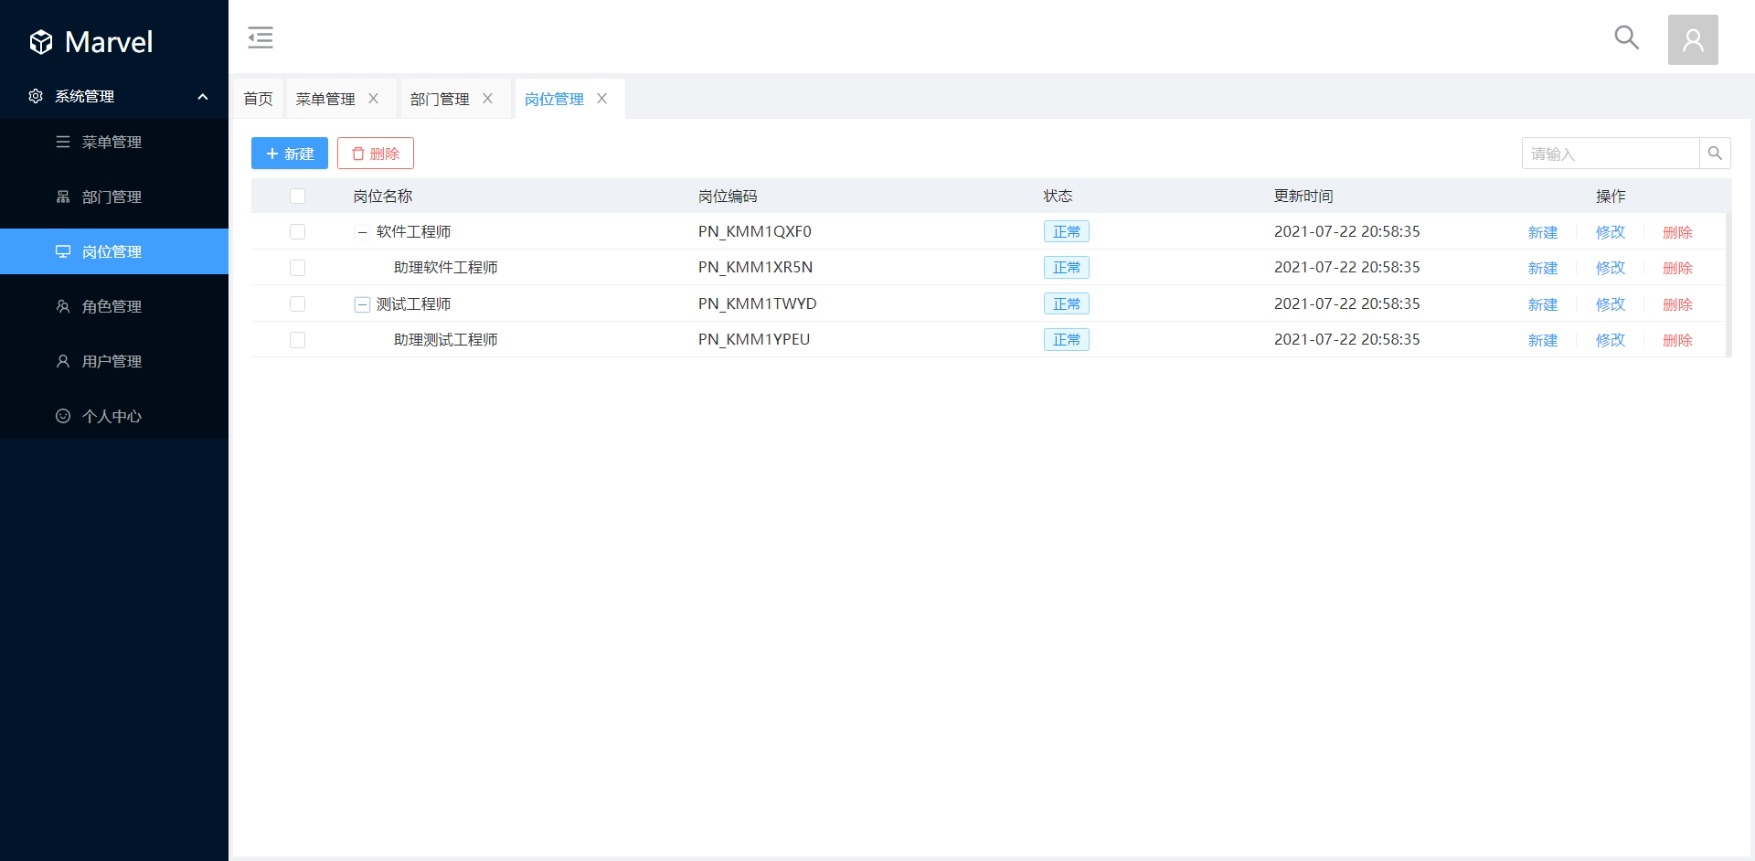Click the 更新时间 column header

pyautogui.click(x=1303, y=196)
